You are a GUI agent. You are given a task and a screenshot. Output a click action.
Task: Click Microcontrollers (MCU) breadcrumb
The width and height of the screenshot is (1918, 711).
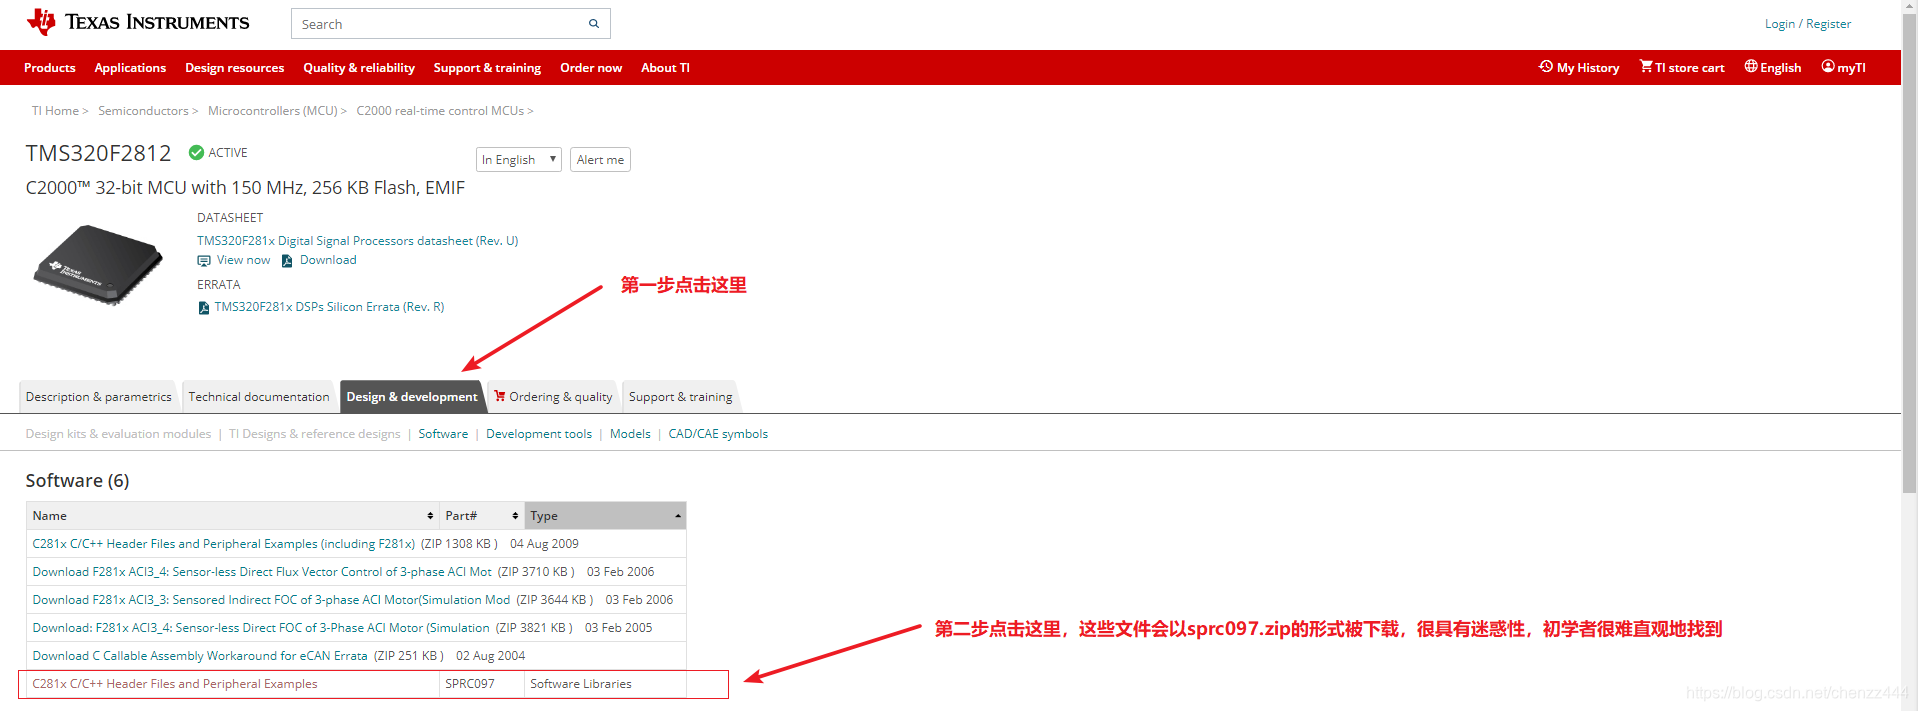[273, 111]
